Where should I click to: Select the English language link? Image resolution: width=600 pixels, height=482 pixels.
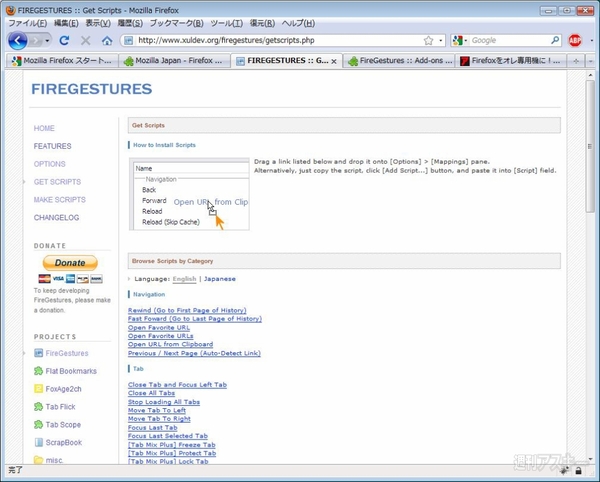(x=184, y=279)
